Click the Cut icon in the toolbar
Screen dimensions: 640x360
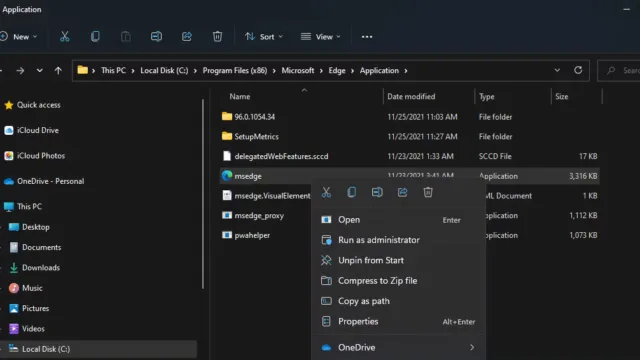(64, 37)
